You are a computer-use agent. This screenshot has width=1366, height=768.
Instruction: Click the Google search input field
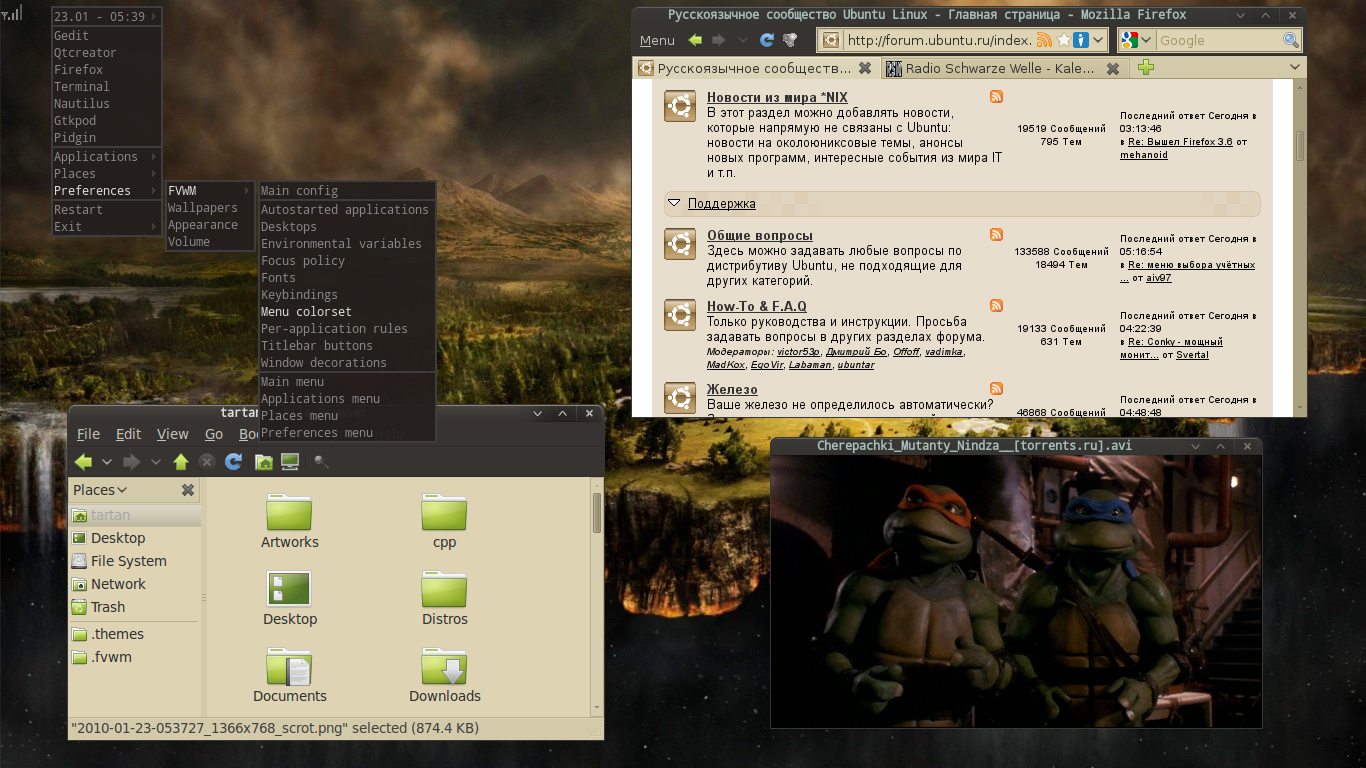pos(1218,40)
